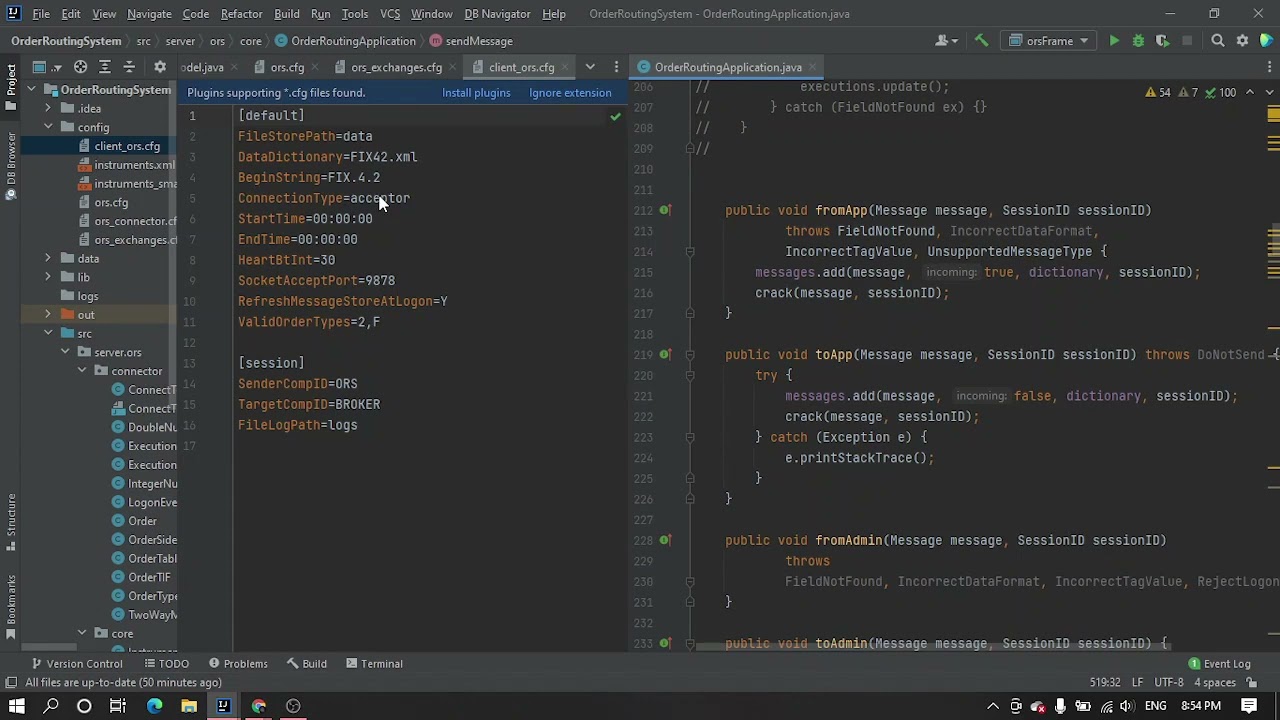This screenshot has width=1280, height=720.
Task: Run with coverage using the shield icon
Action: click(1162, 41)
